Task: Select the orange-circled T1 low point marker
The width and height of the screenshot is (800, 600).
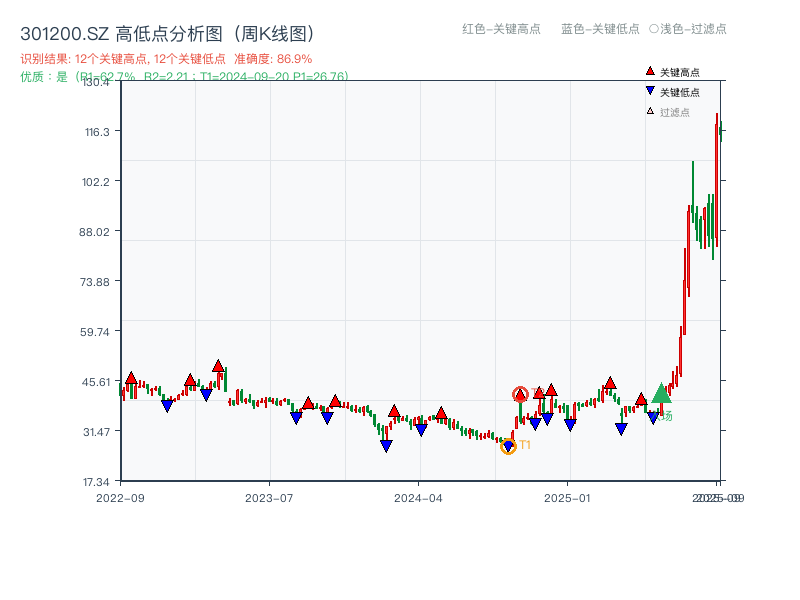Action: point(508,446)
